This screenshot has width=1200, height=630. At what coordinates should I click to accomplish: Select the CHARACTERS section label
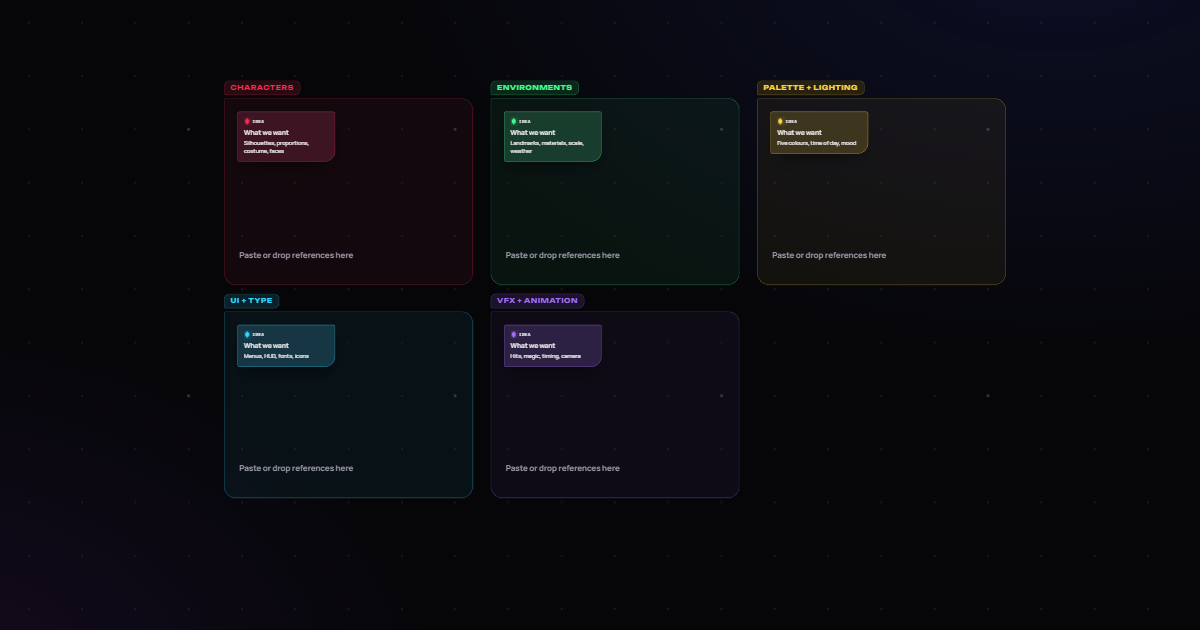[262, 88]
